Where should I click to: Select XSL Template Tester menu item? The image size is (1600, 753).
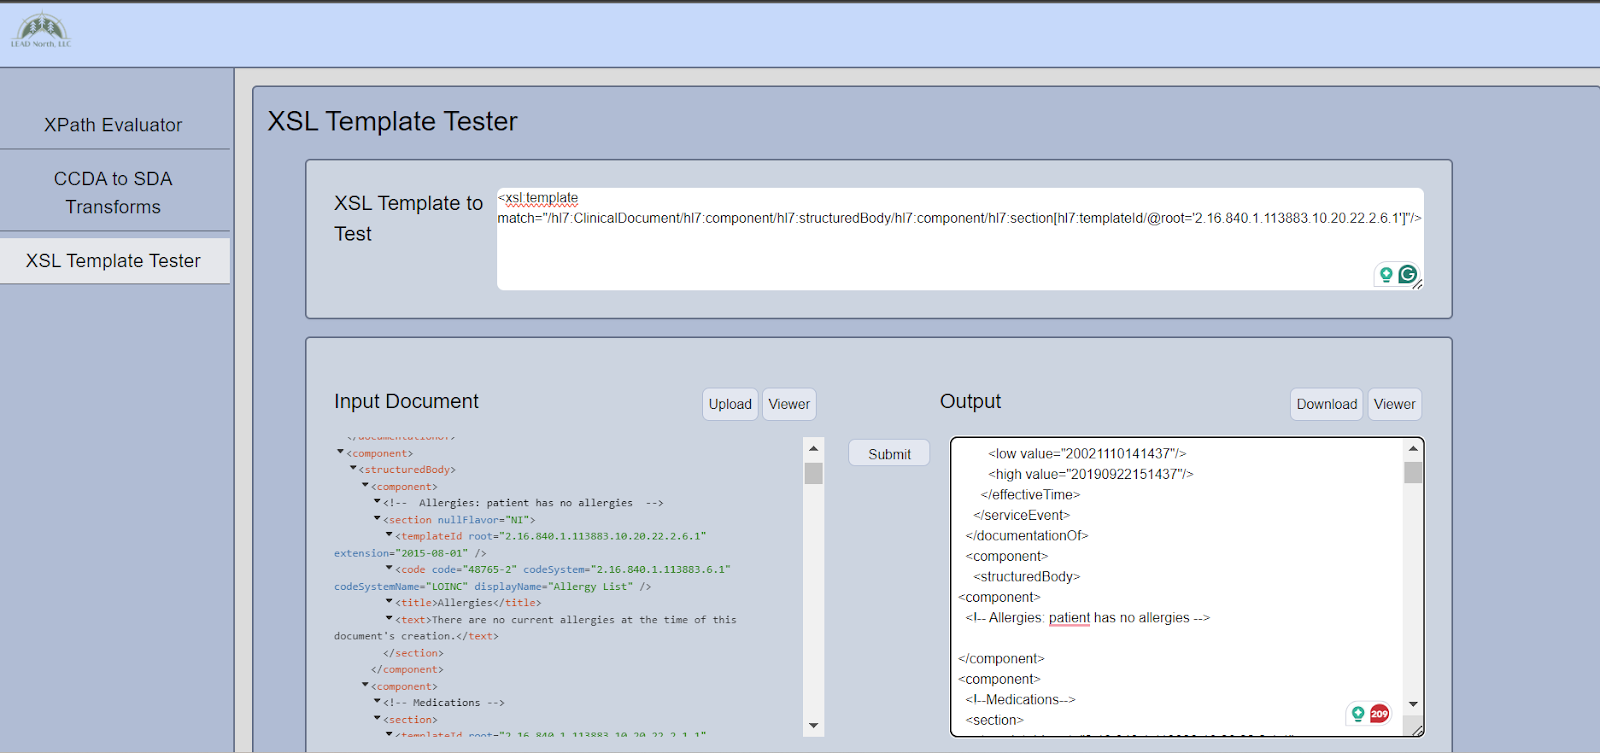[113, 260]
